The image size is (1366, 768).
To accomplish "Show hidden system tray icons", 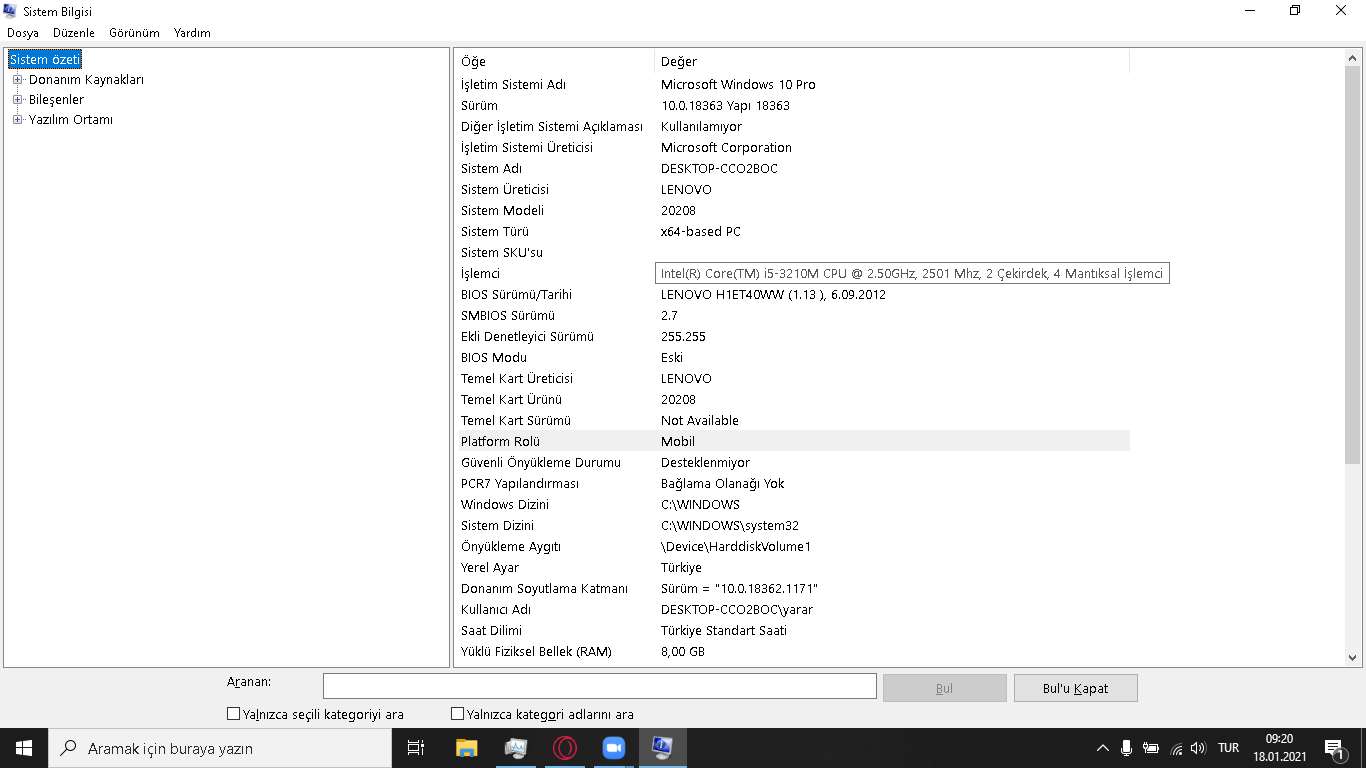I will [x=1103, y=748].
